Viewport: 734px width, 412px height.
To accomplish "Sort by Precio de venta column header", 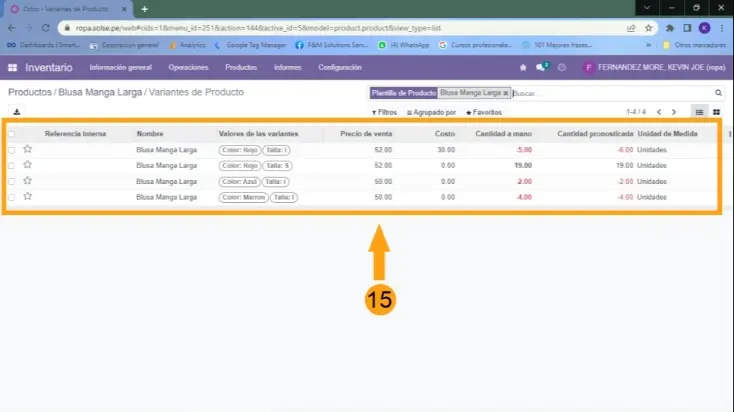I will pyautogui.click(x=365, y=134).
